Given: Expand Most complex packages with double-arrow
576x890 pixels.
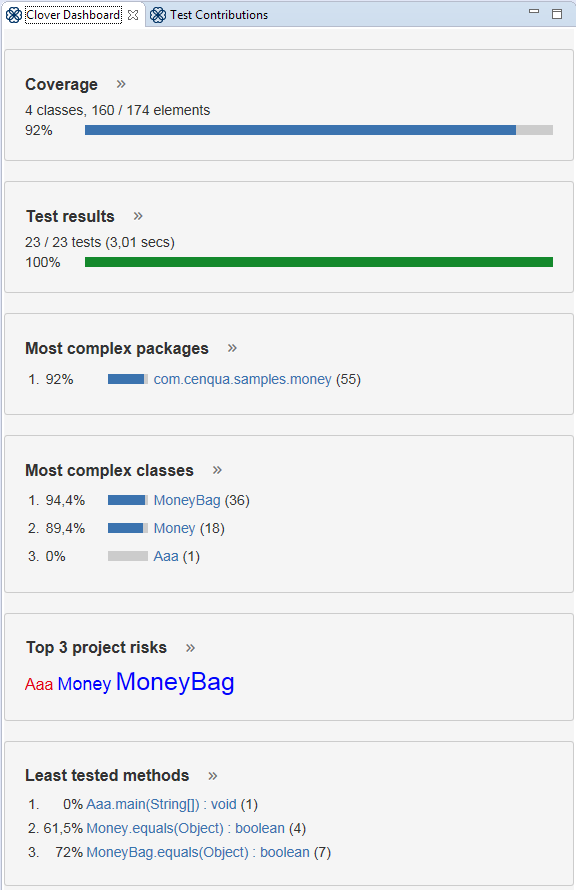Looking at the screenshot, I should 232,348.
